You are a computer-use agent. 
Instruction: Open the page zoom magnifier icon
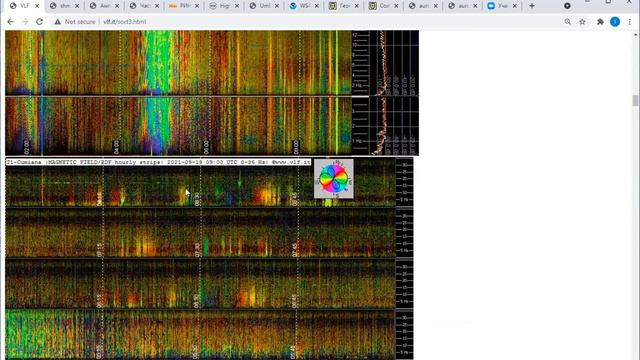tap(568, 22)
